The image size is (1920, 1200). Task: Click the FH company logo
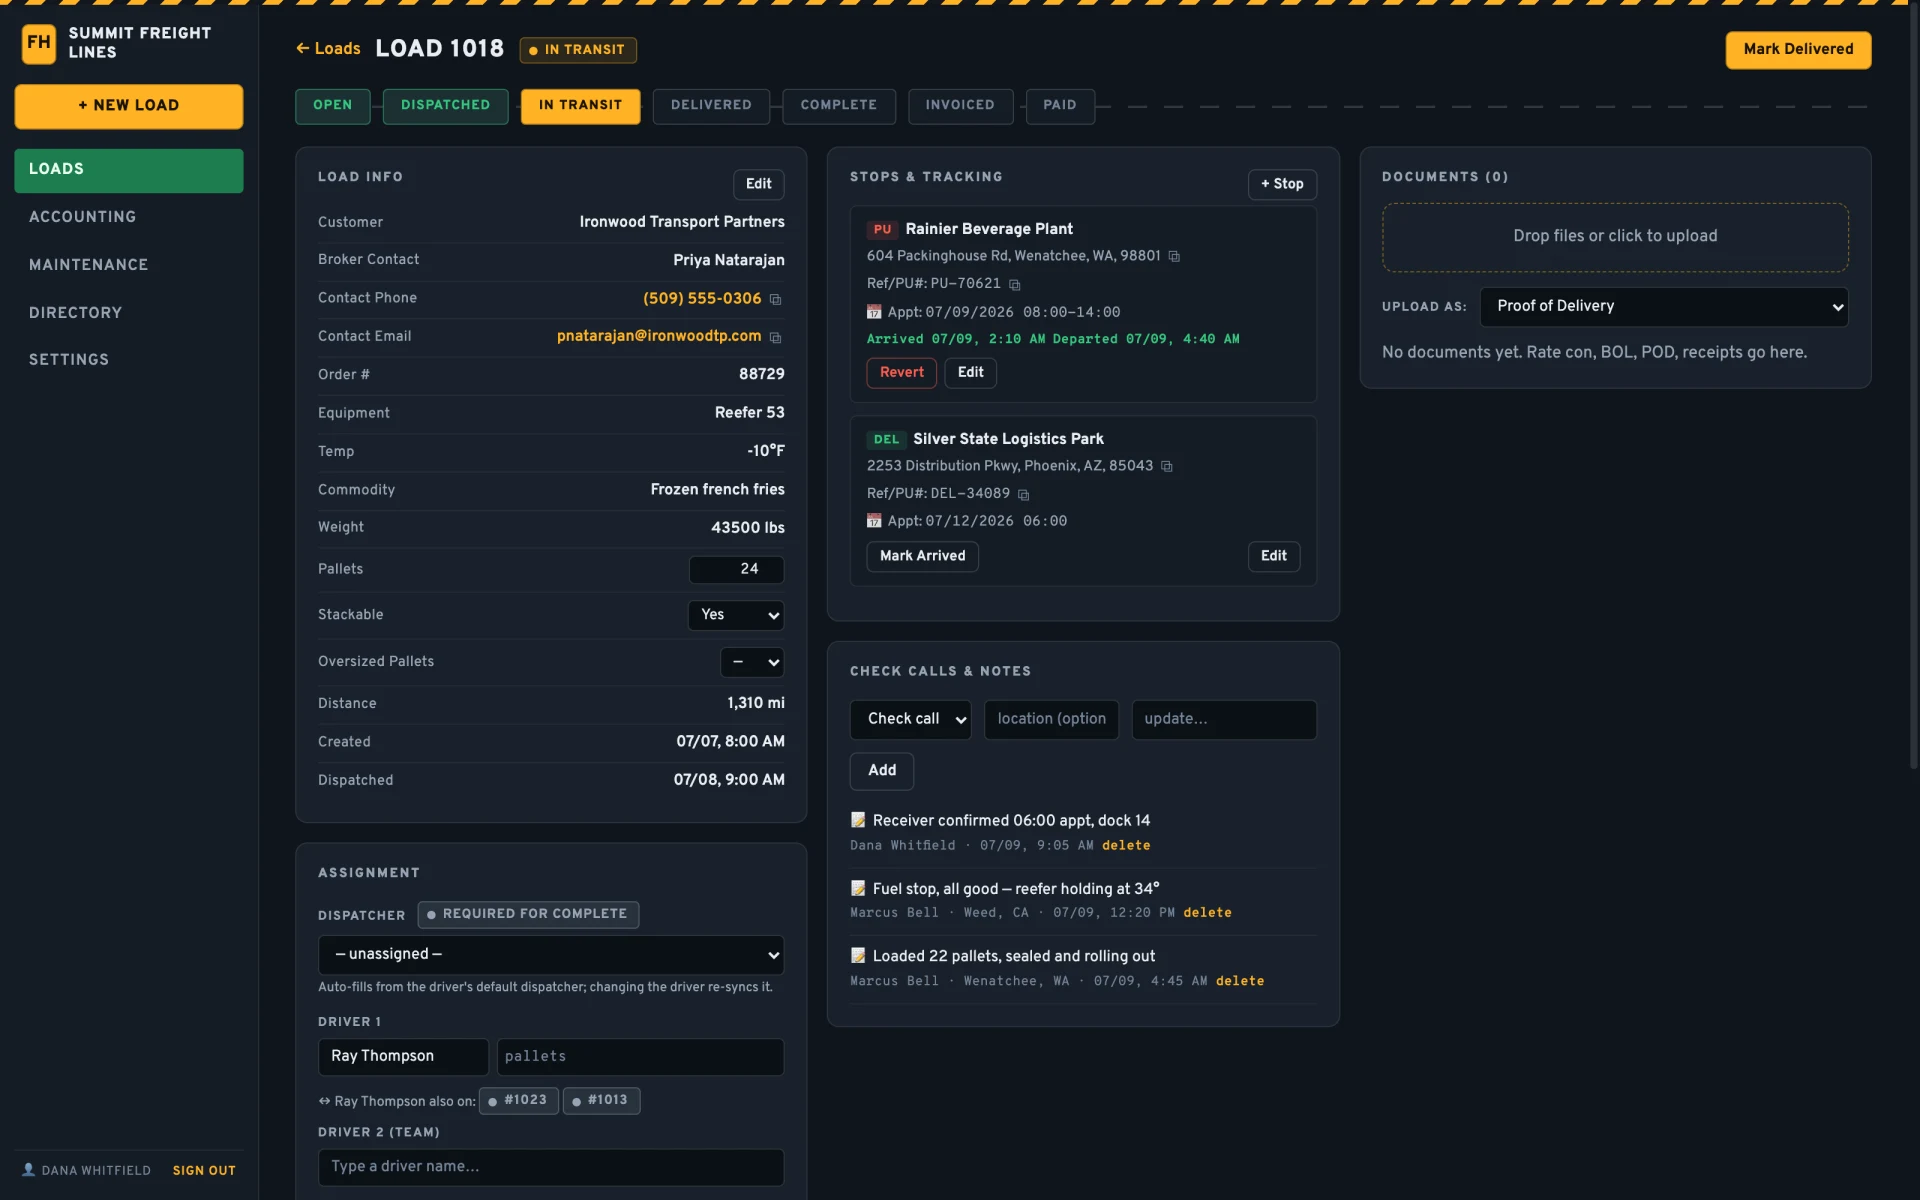point(39,43)
